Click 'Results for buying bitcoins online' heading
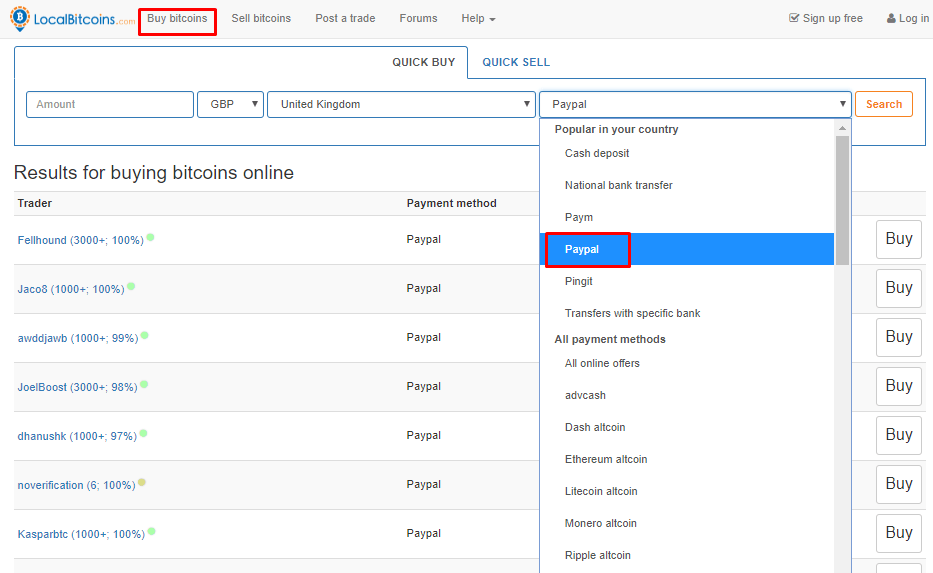Viewport: 933px width, 573px height. click(154, 173)
